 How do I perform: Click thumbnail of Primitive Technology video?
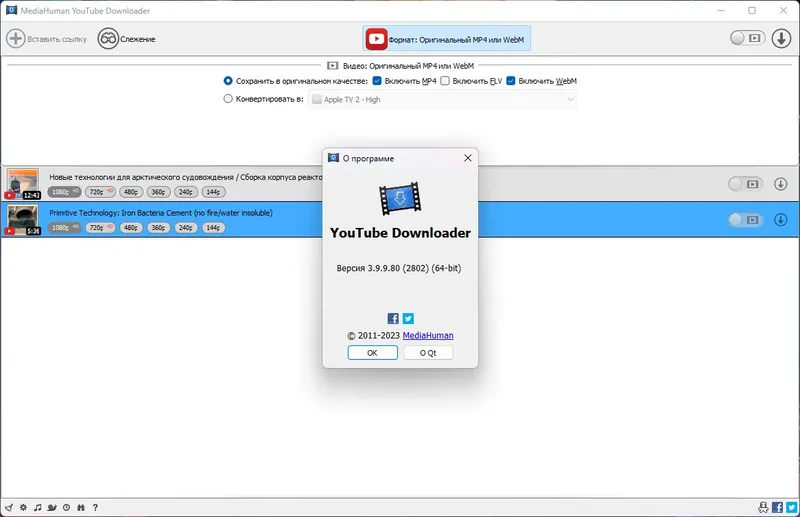click(x=22, y=219)
